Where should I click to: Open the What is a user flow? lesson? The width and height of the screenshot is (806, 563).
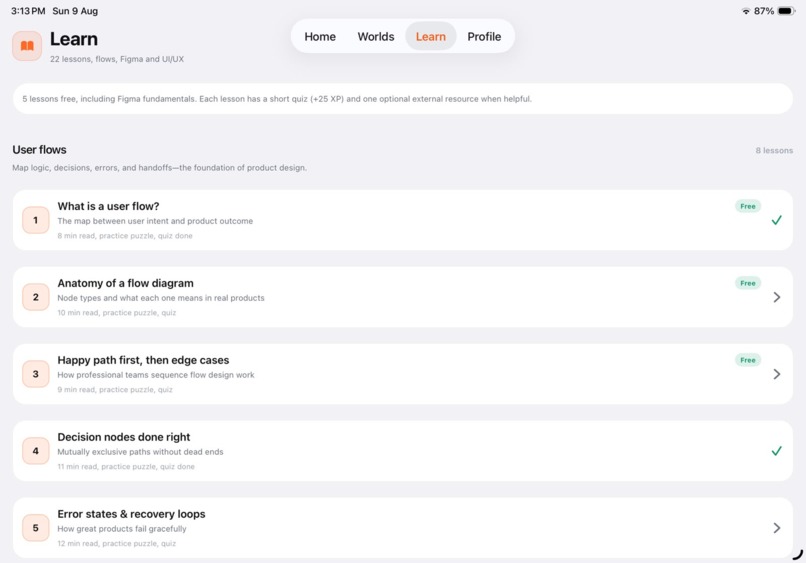coord(402,220)
